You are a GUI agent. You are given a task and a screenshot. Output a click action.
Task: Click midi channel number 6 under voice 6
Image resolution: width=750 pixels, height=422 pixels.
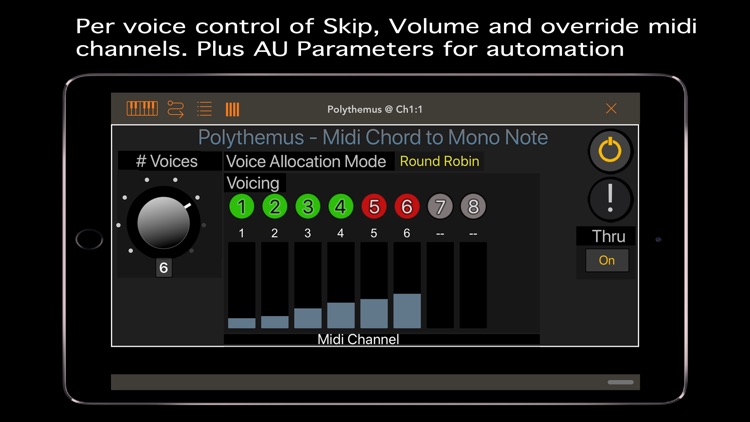pos(407,233)
